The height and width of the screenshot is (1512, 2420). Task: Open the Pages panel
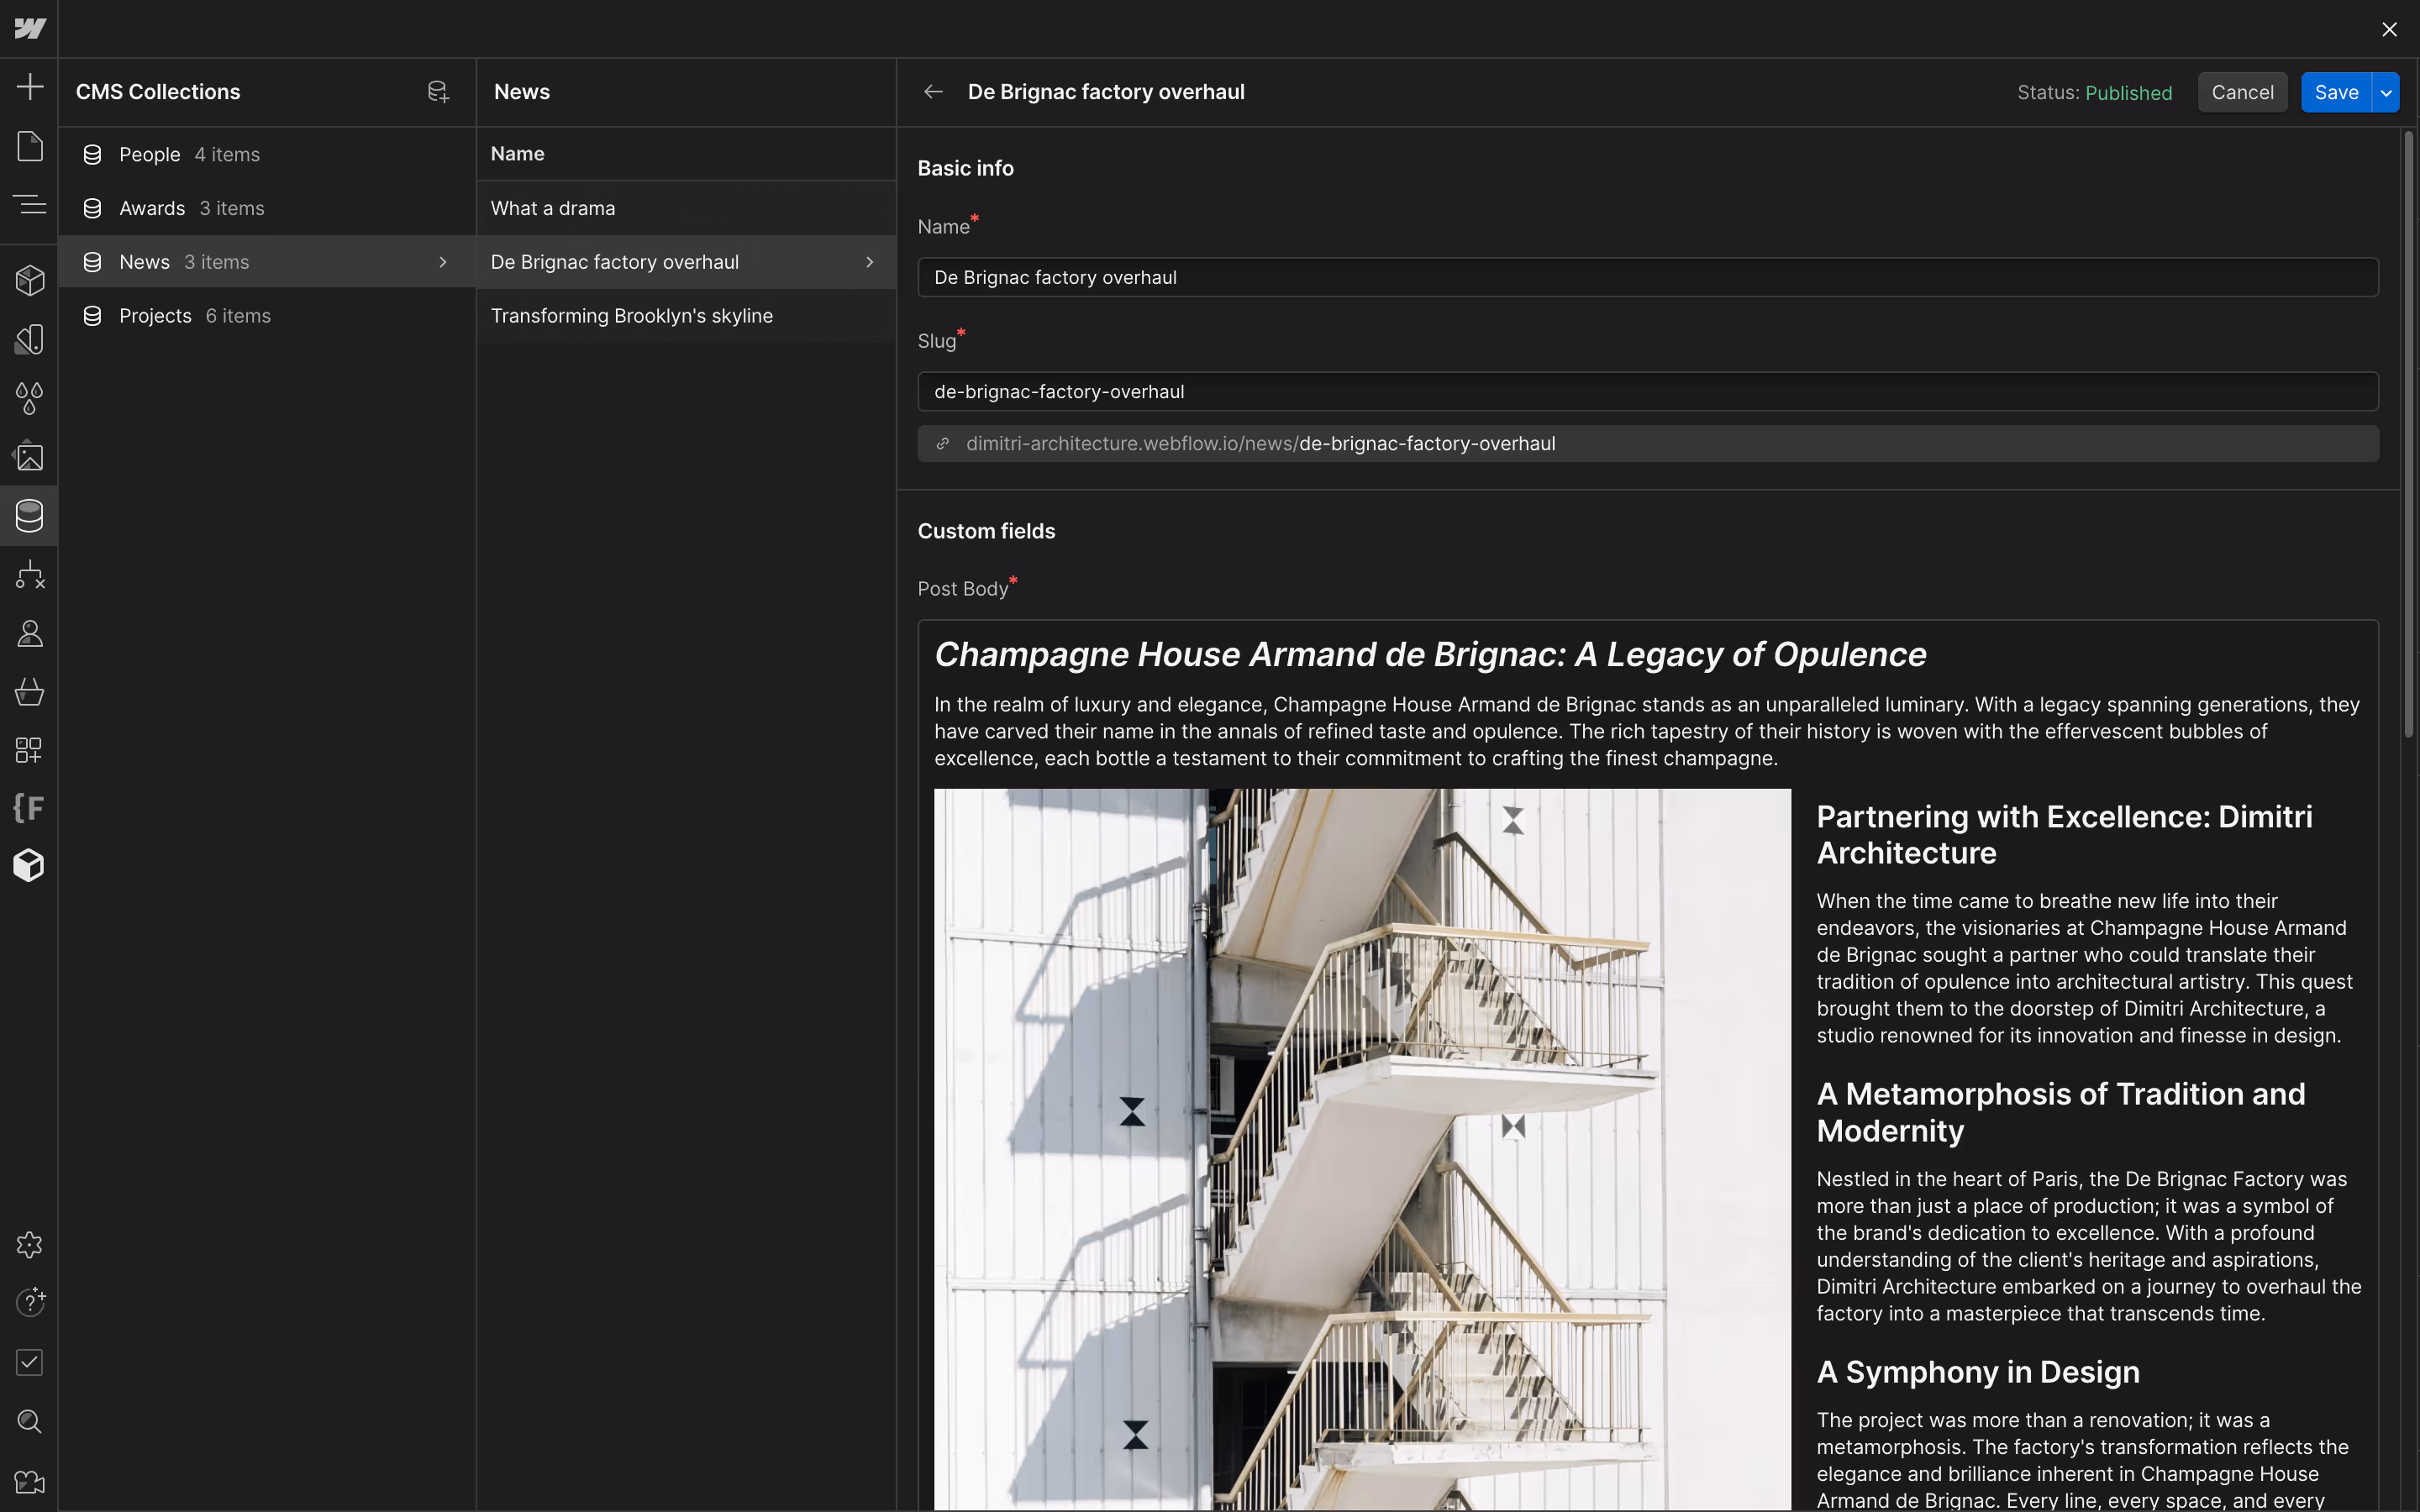click(x=29, y=146)
